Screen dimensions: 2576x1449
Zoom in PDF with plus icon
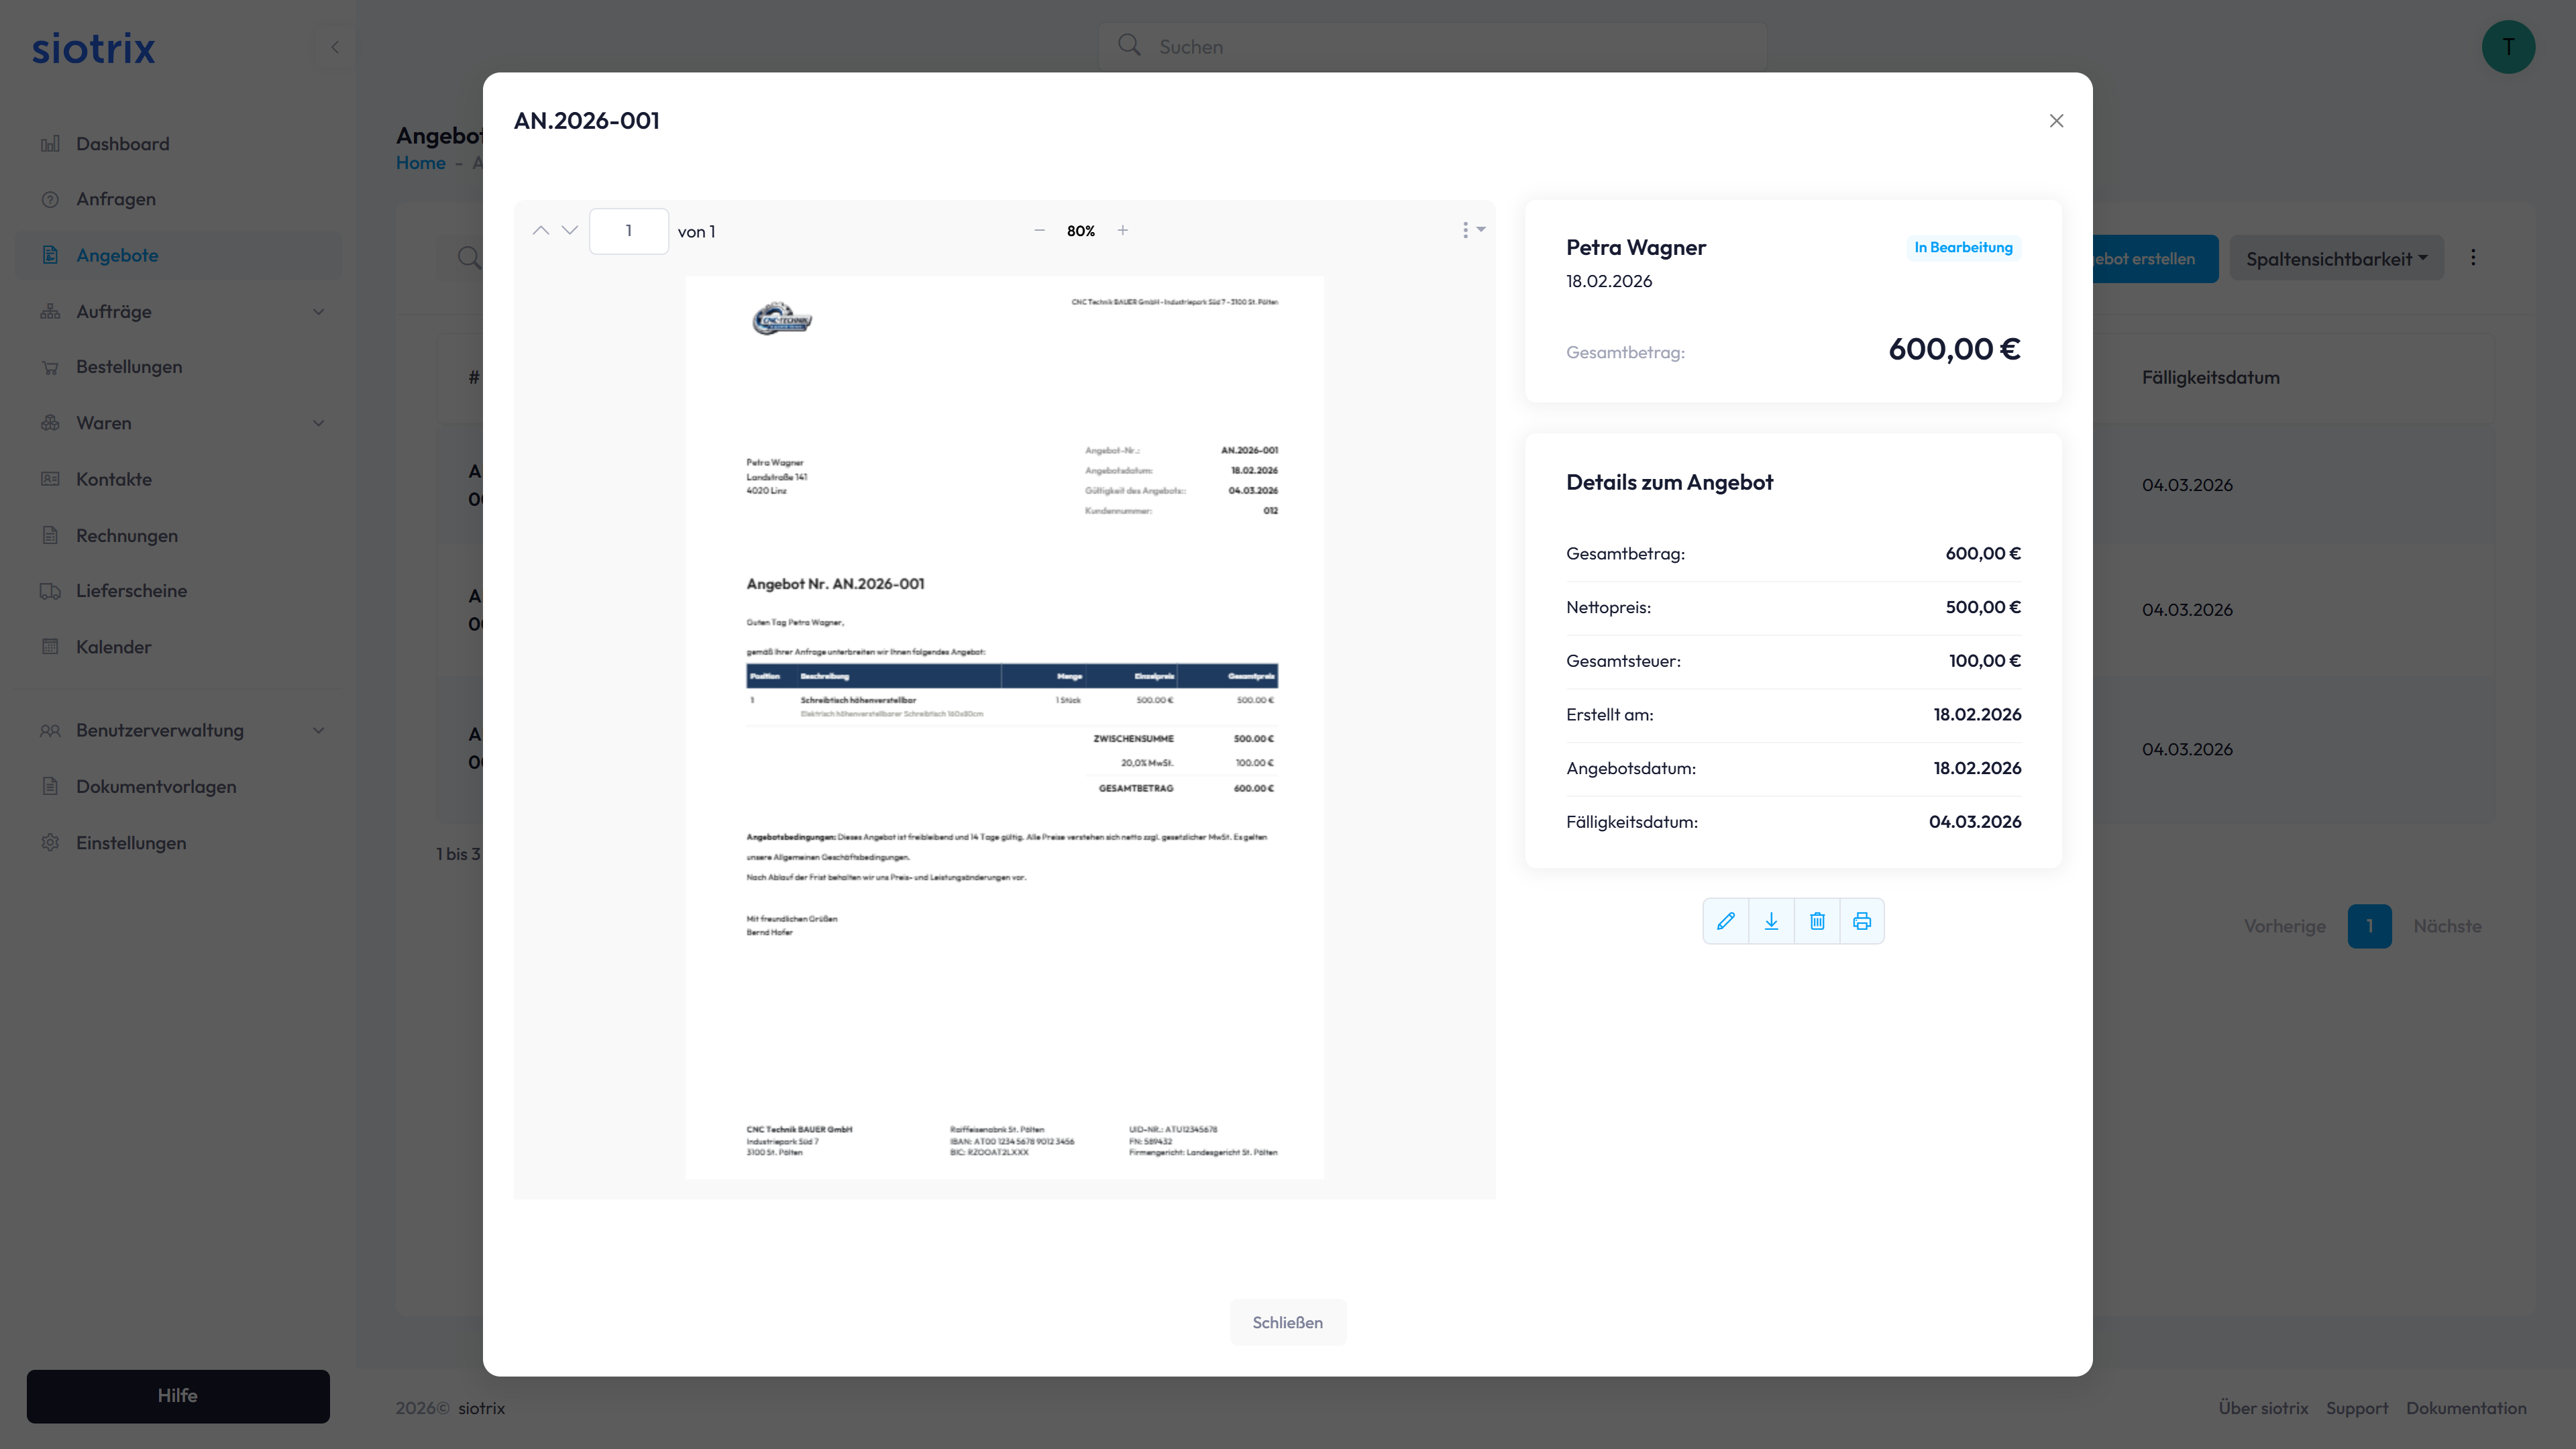pyautogui.click(x=1123, y=231)
